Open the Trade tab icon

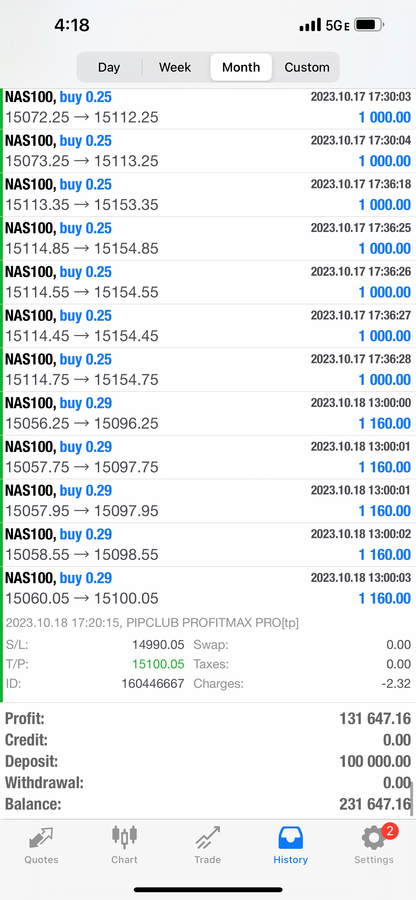coord(207,838)
